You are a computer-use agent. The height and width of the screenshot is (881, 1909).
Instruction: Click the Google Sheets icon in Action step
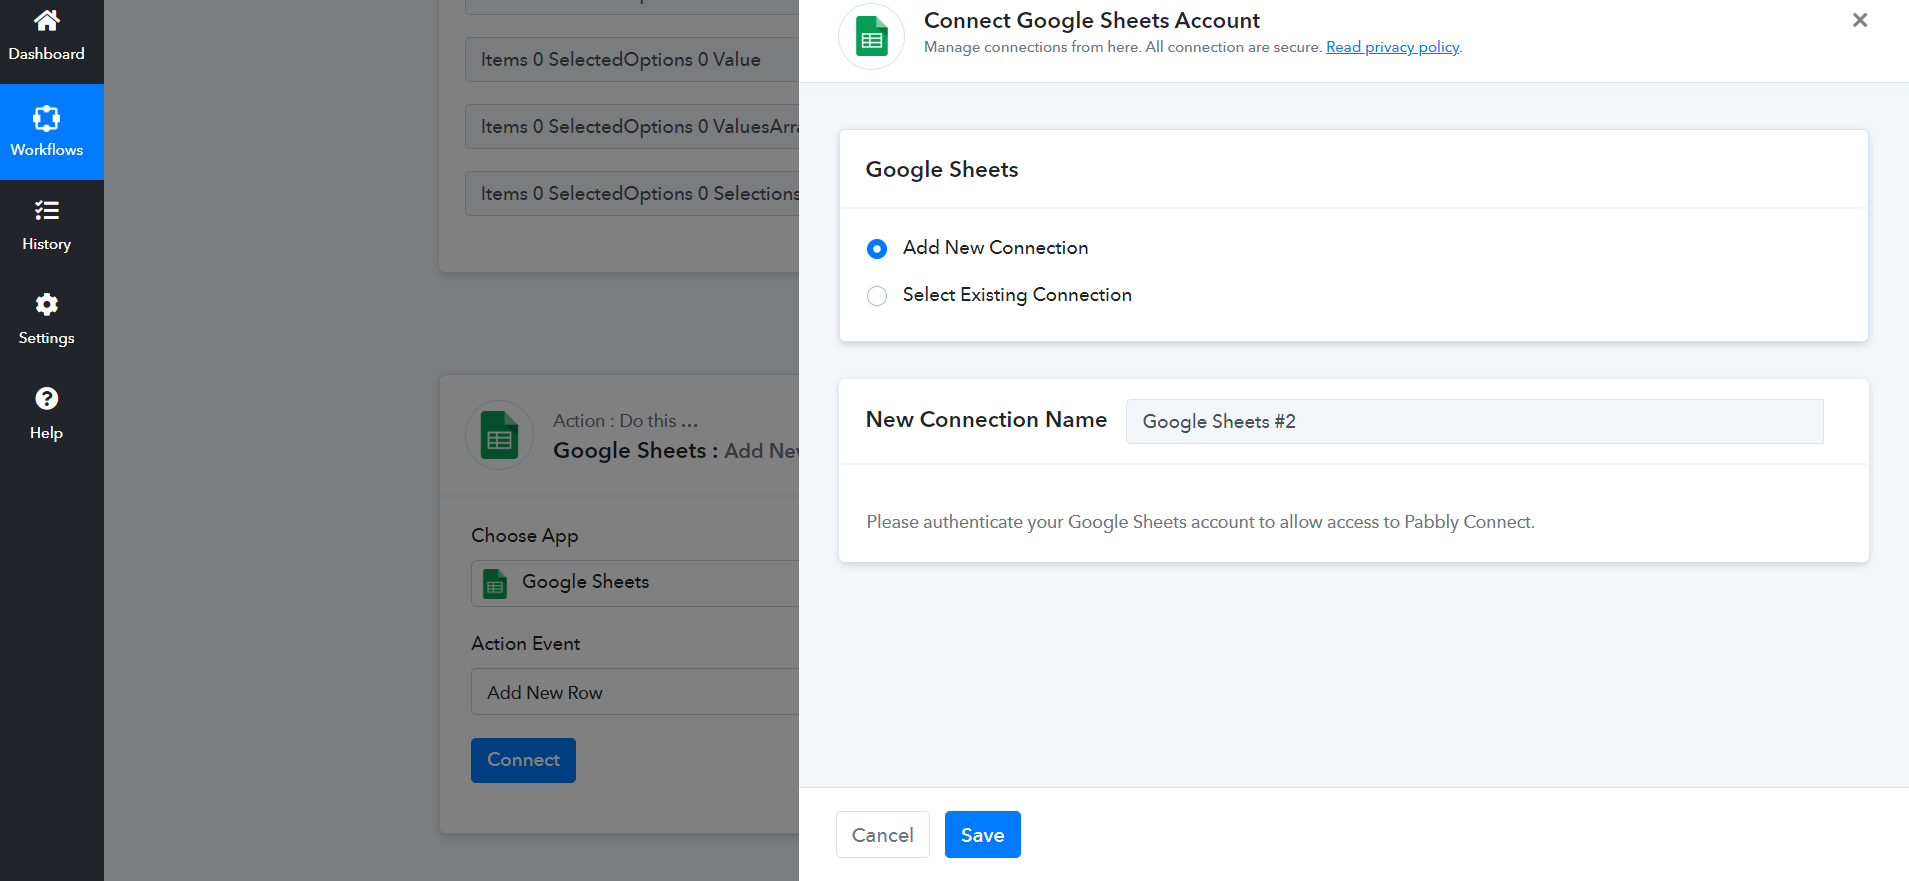point(499,435)
